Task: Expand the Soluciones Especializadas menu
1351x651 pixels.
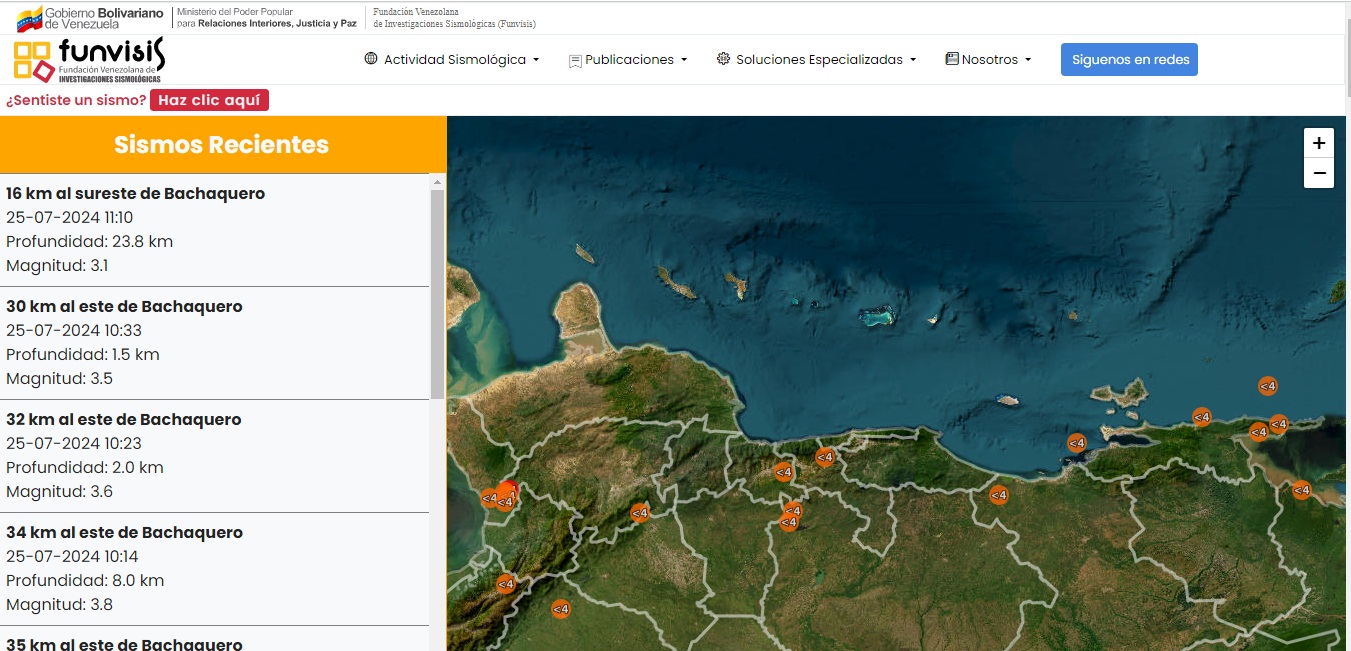Action: (x=817, y=60)
